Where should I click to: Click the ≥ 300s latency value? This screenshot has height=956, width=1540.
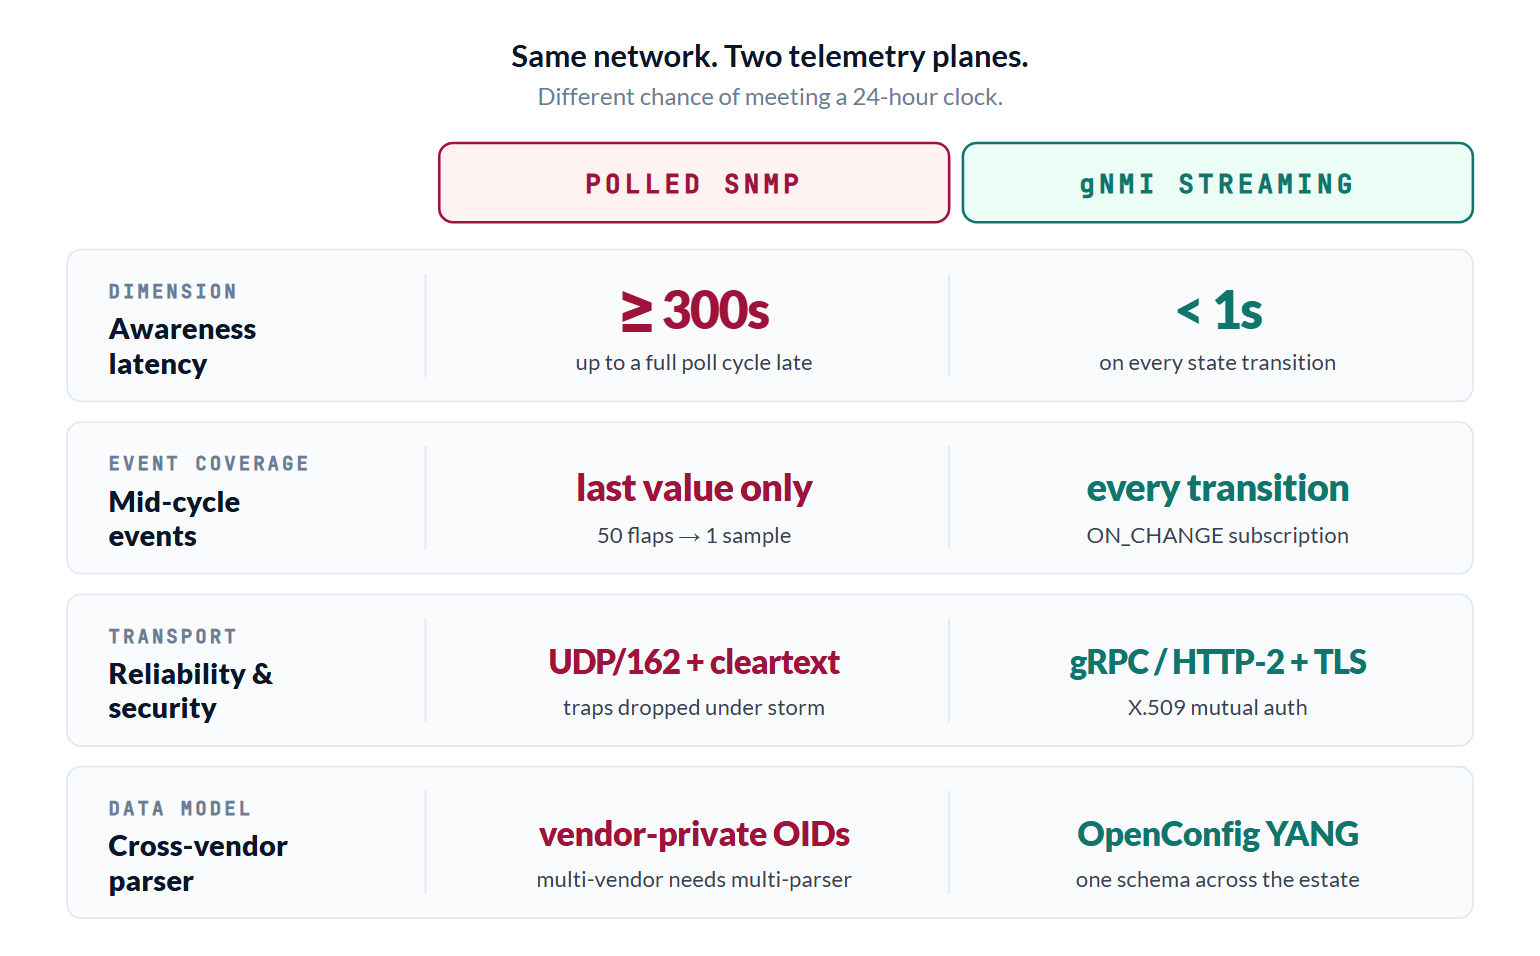coord(694,310)
